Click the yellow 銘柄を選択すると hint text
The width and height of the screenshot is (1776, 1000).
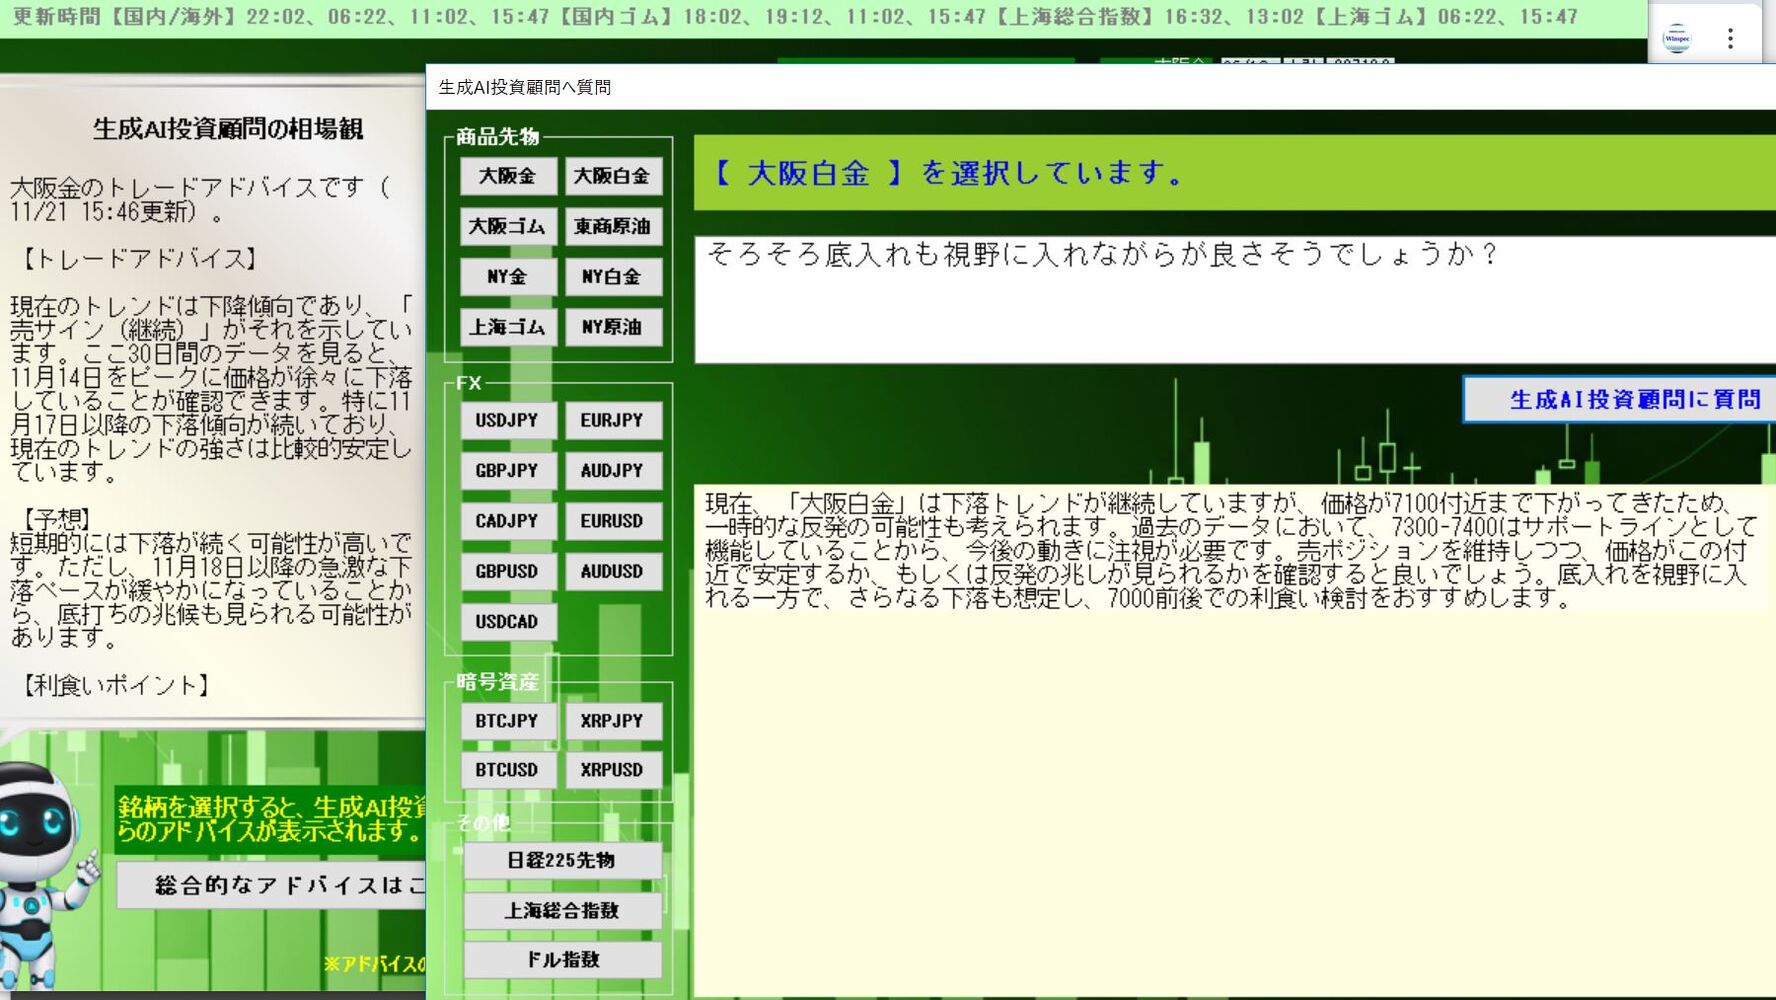[270, 819]
